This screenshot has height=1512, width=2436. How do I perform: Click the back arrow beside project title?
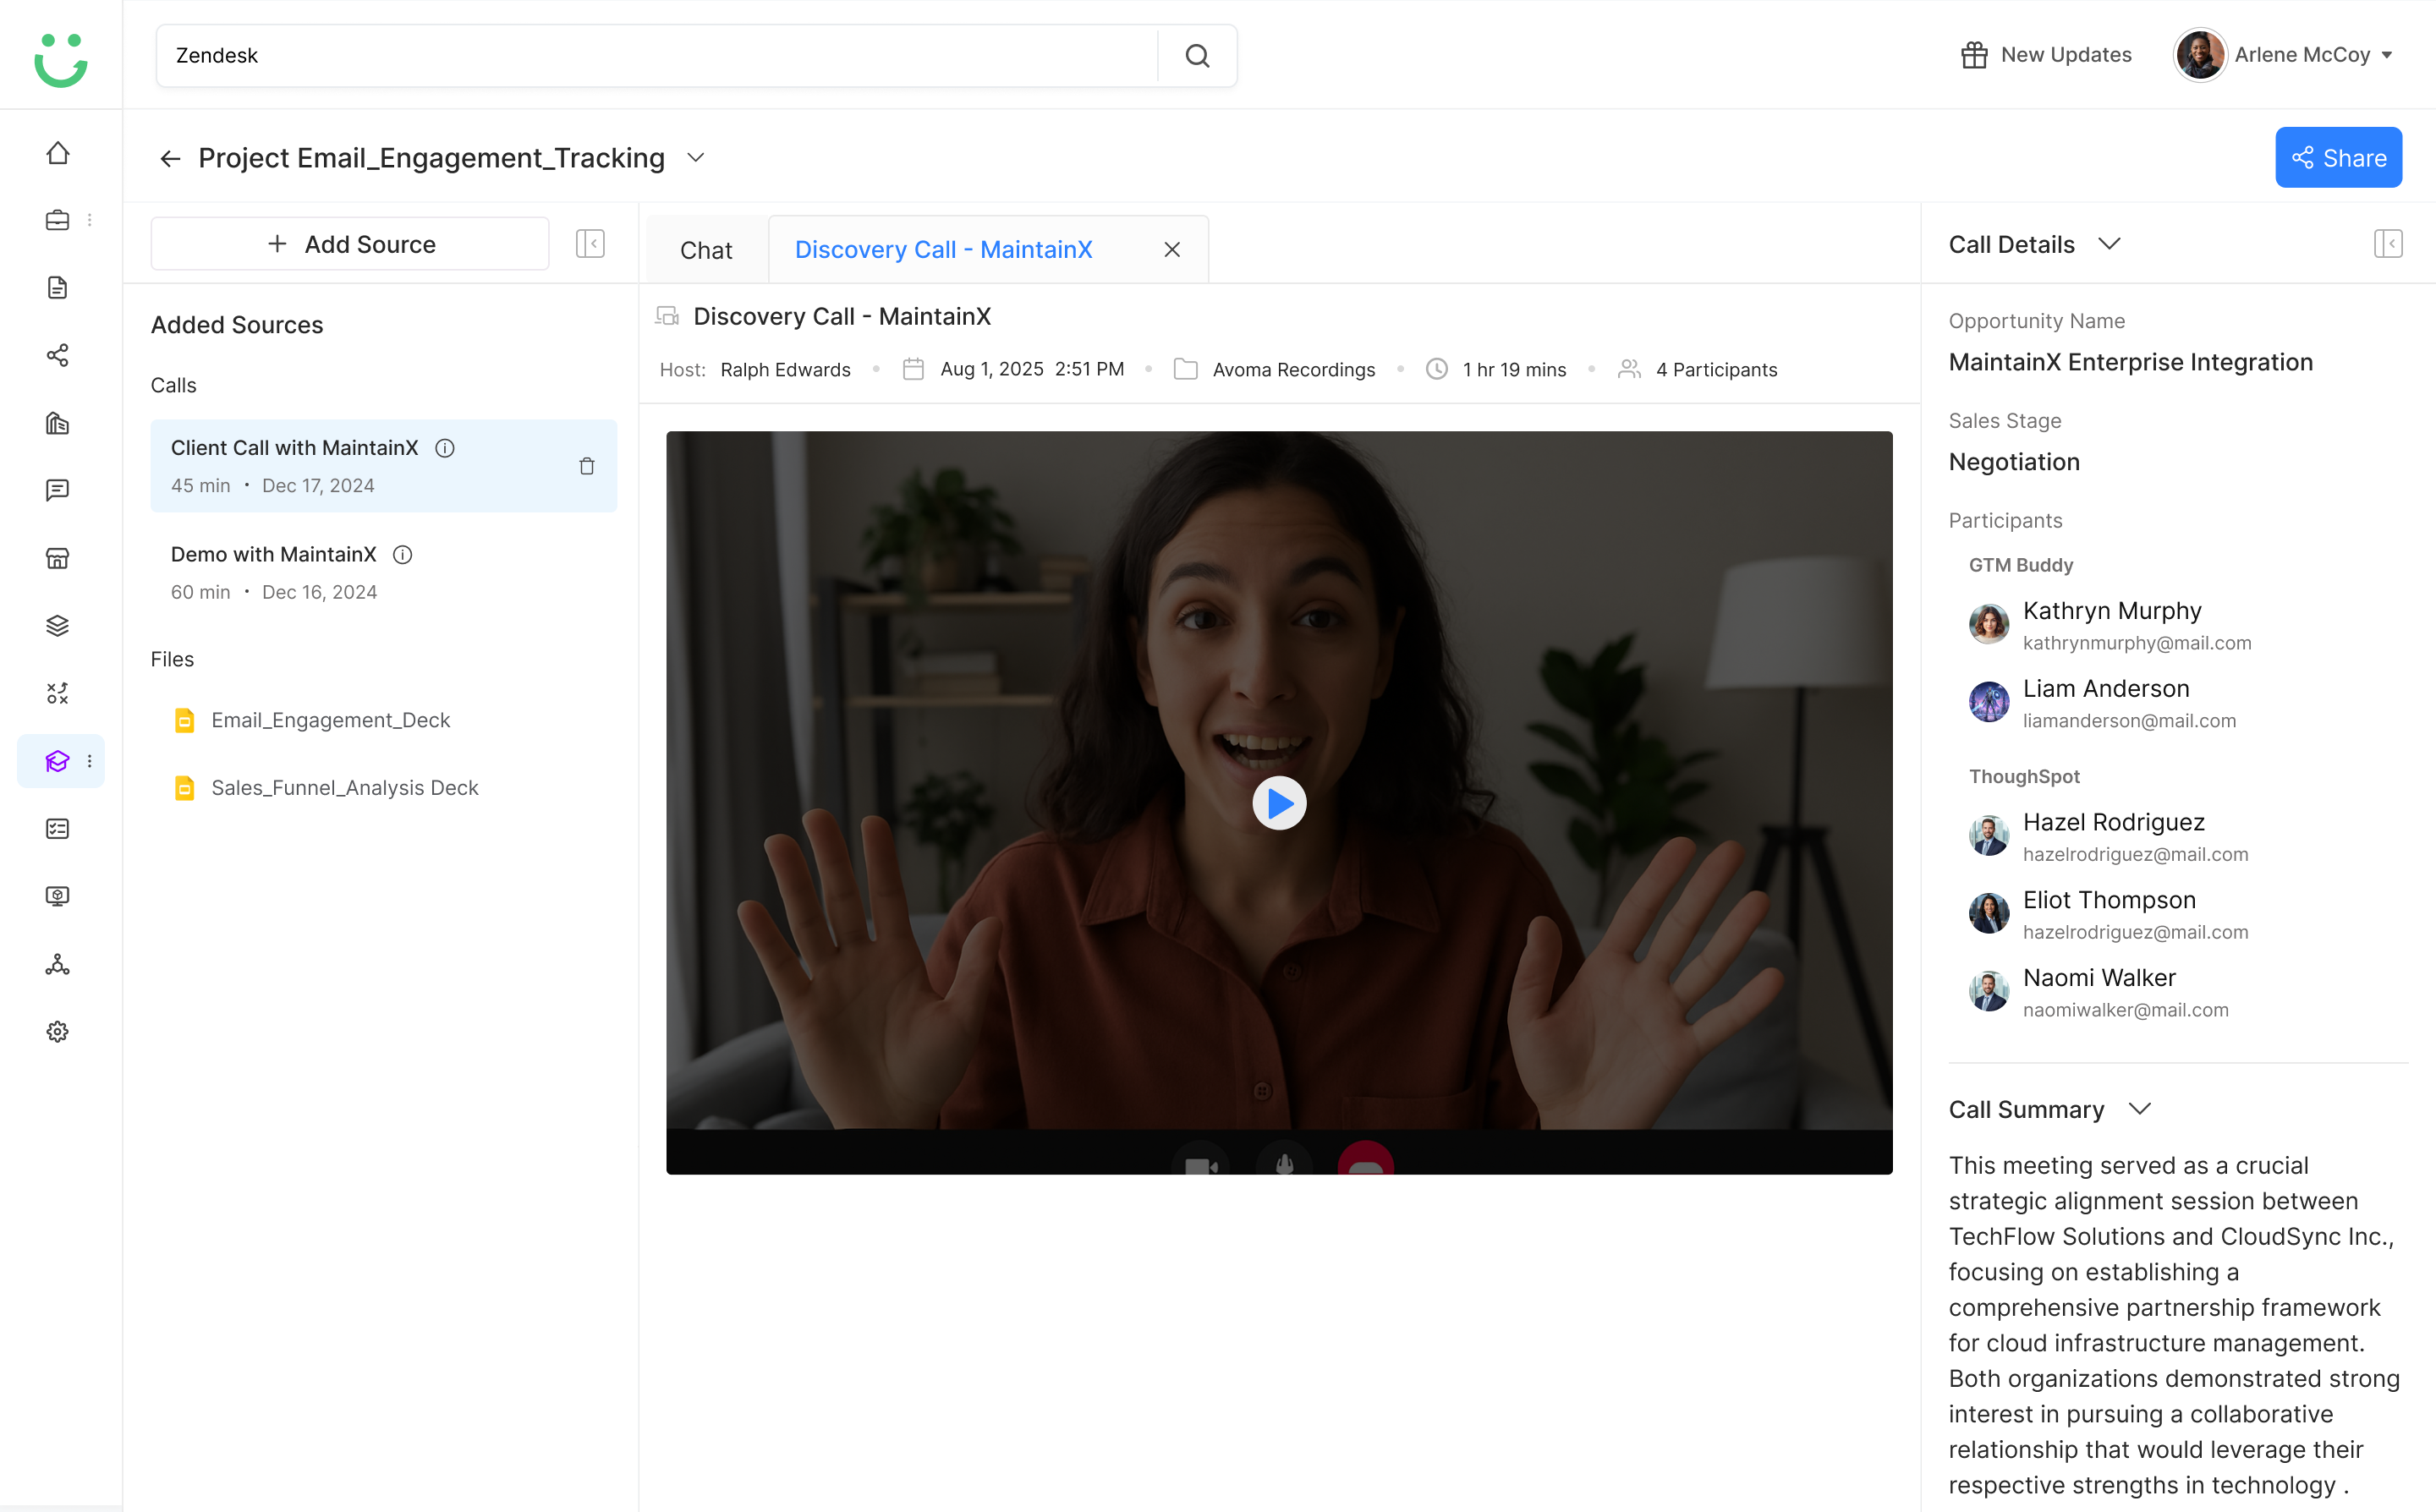[x=170, y=158]
